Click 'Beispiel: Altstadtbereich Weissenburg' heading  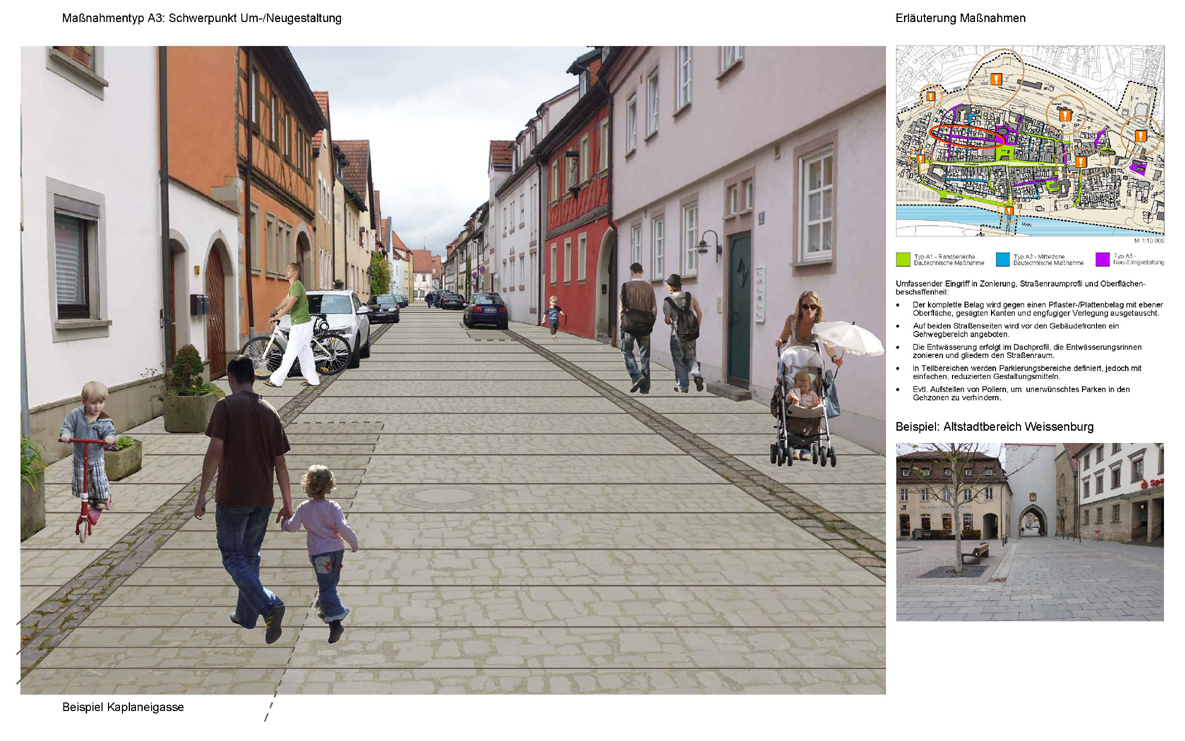pos(994,427)
